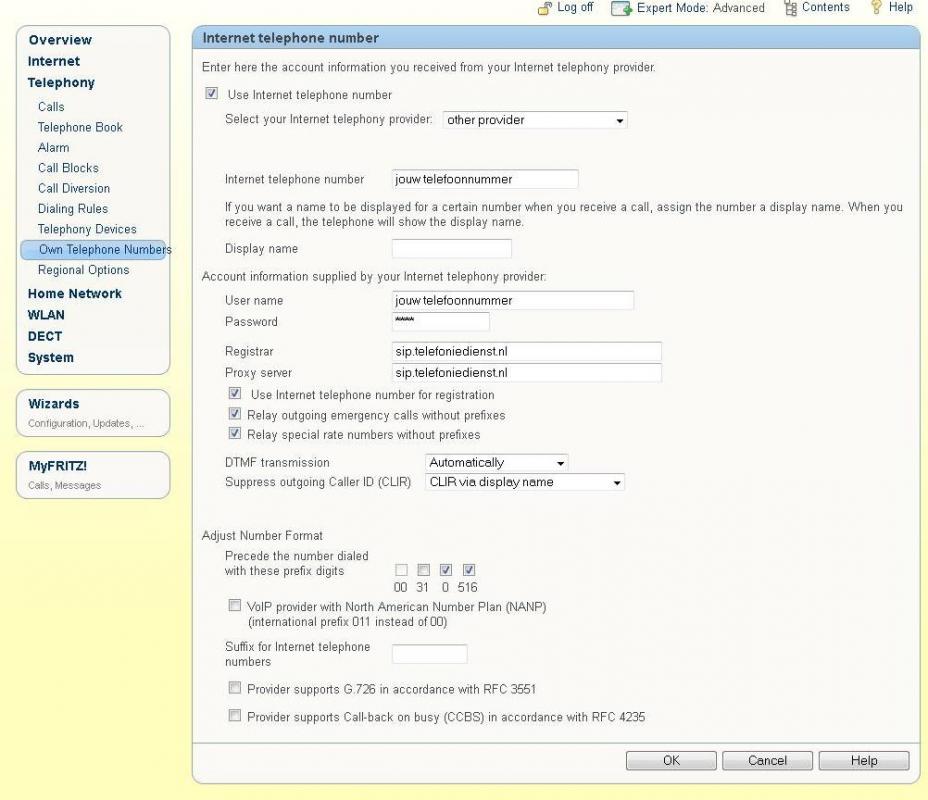Click the Help lightbulb icon
The width and height of the screenshot is (928, 800).
pos(877,8)
